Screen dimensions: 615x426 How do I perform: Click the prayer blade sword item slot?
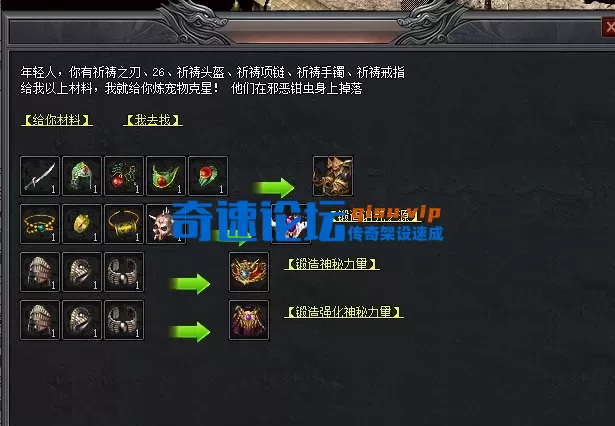[40, 176]
